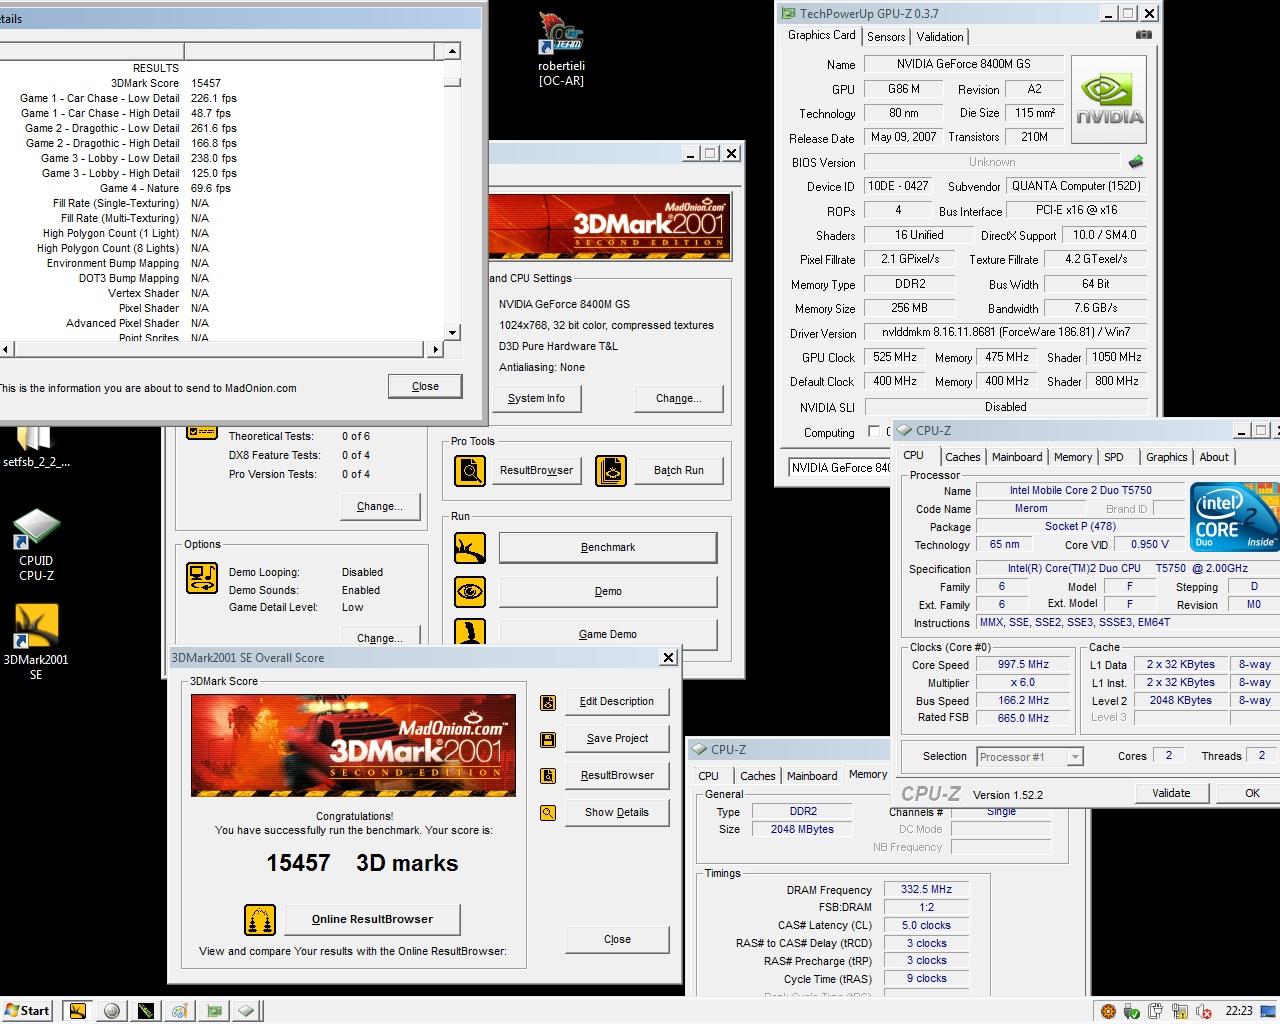Click the GPU-Z screenshot camera icon
1280x1024 pixels.
pyautogui.click(x=1143, y=35)
